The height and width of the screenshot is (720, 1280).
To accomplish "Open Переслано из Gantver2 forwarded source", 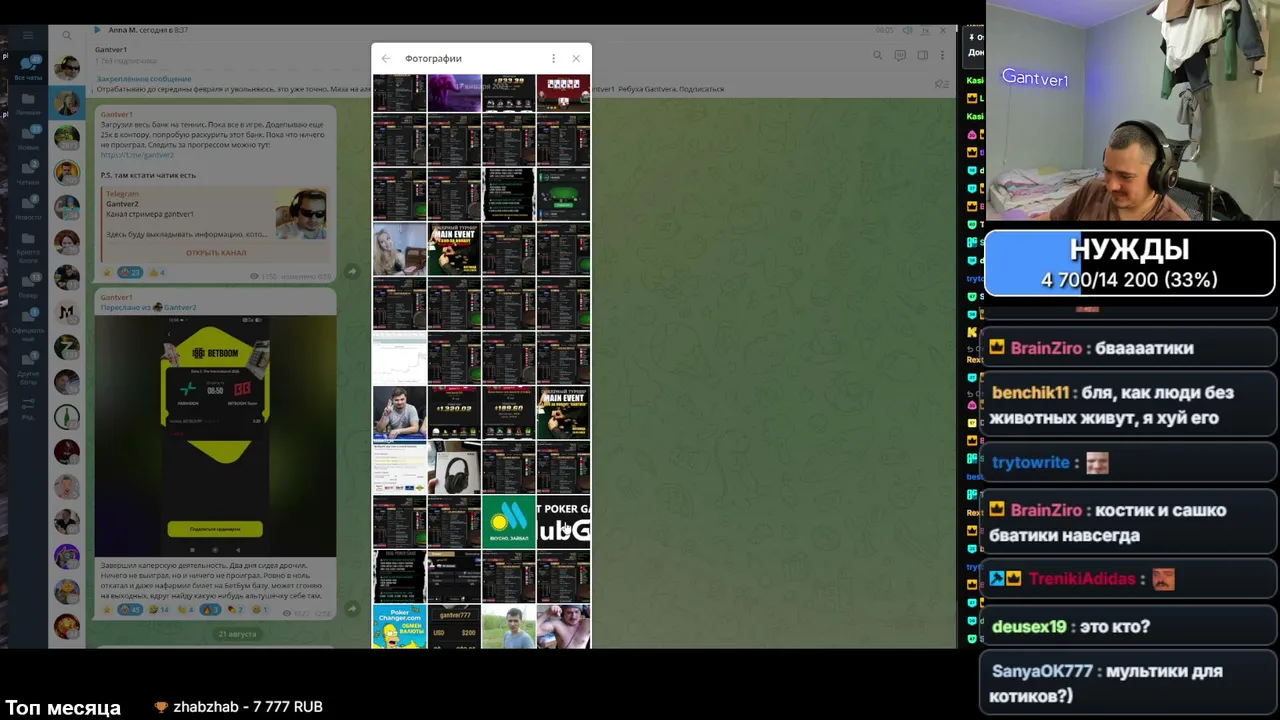I will click(x=148, y=308).
